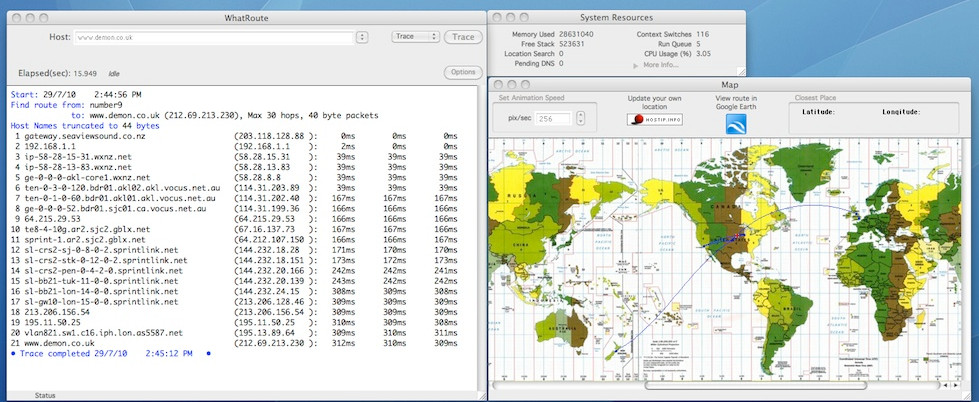Click the 'Trace completed 29/7/10' line
This screenshot has height=402, width=979.
(111, 353)
